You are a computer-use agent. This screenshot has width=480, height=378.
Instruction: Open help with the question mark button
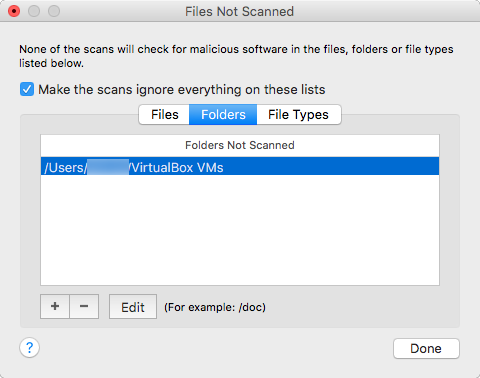pyautogui.click(x=29, y=348)
